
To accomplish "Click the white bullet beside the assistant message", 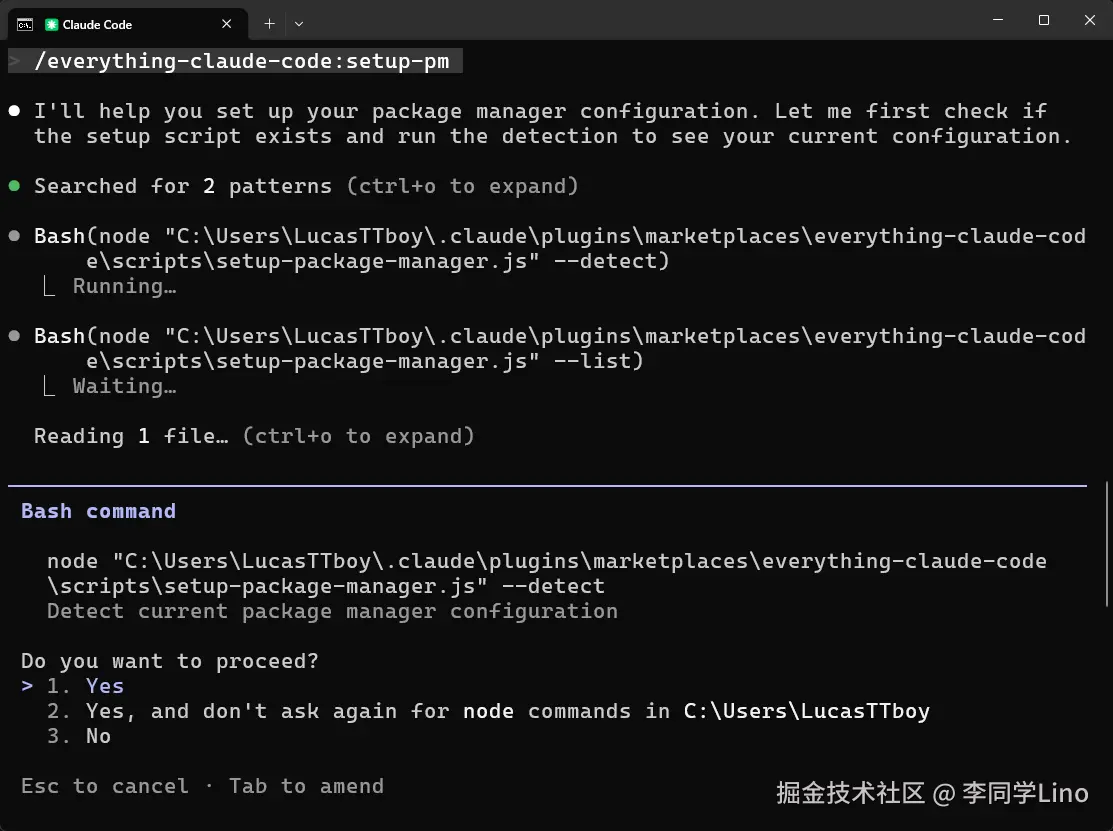I will (x=14, y=111).
